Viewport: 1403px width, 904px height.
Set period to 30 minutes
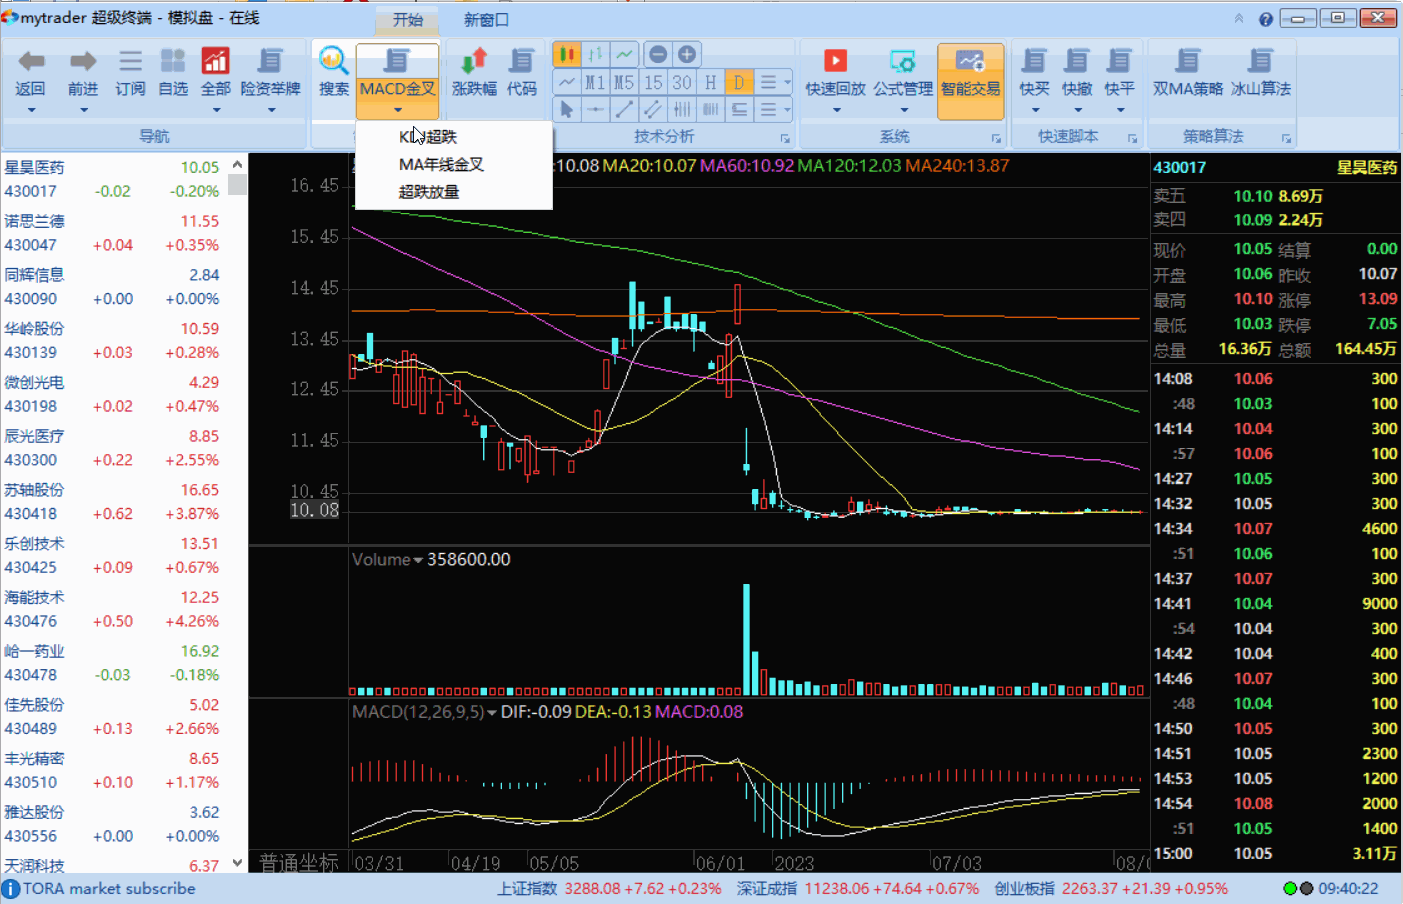682,82
